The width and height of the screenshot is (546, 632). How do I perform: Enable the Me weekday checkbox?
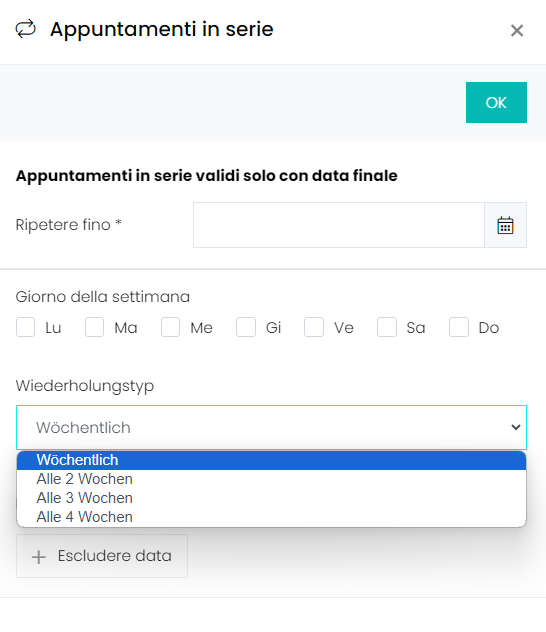pyautogui.click(x=170, y=327)
